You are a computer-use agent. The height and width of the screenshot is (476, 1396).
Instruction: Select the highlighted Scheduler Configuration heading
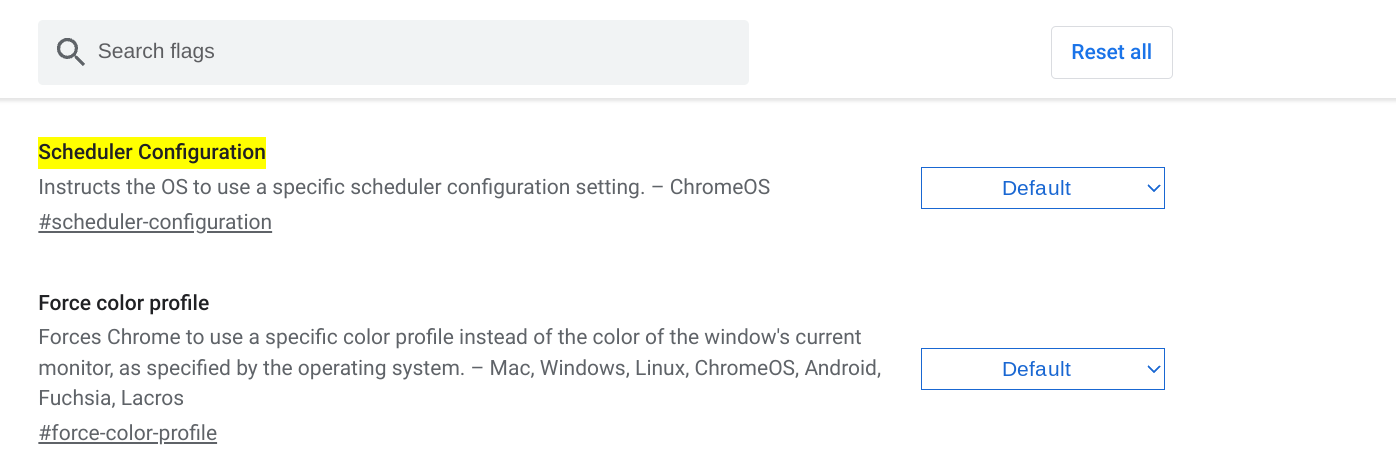(152, 152)
